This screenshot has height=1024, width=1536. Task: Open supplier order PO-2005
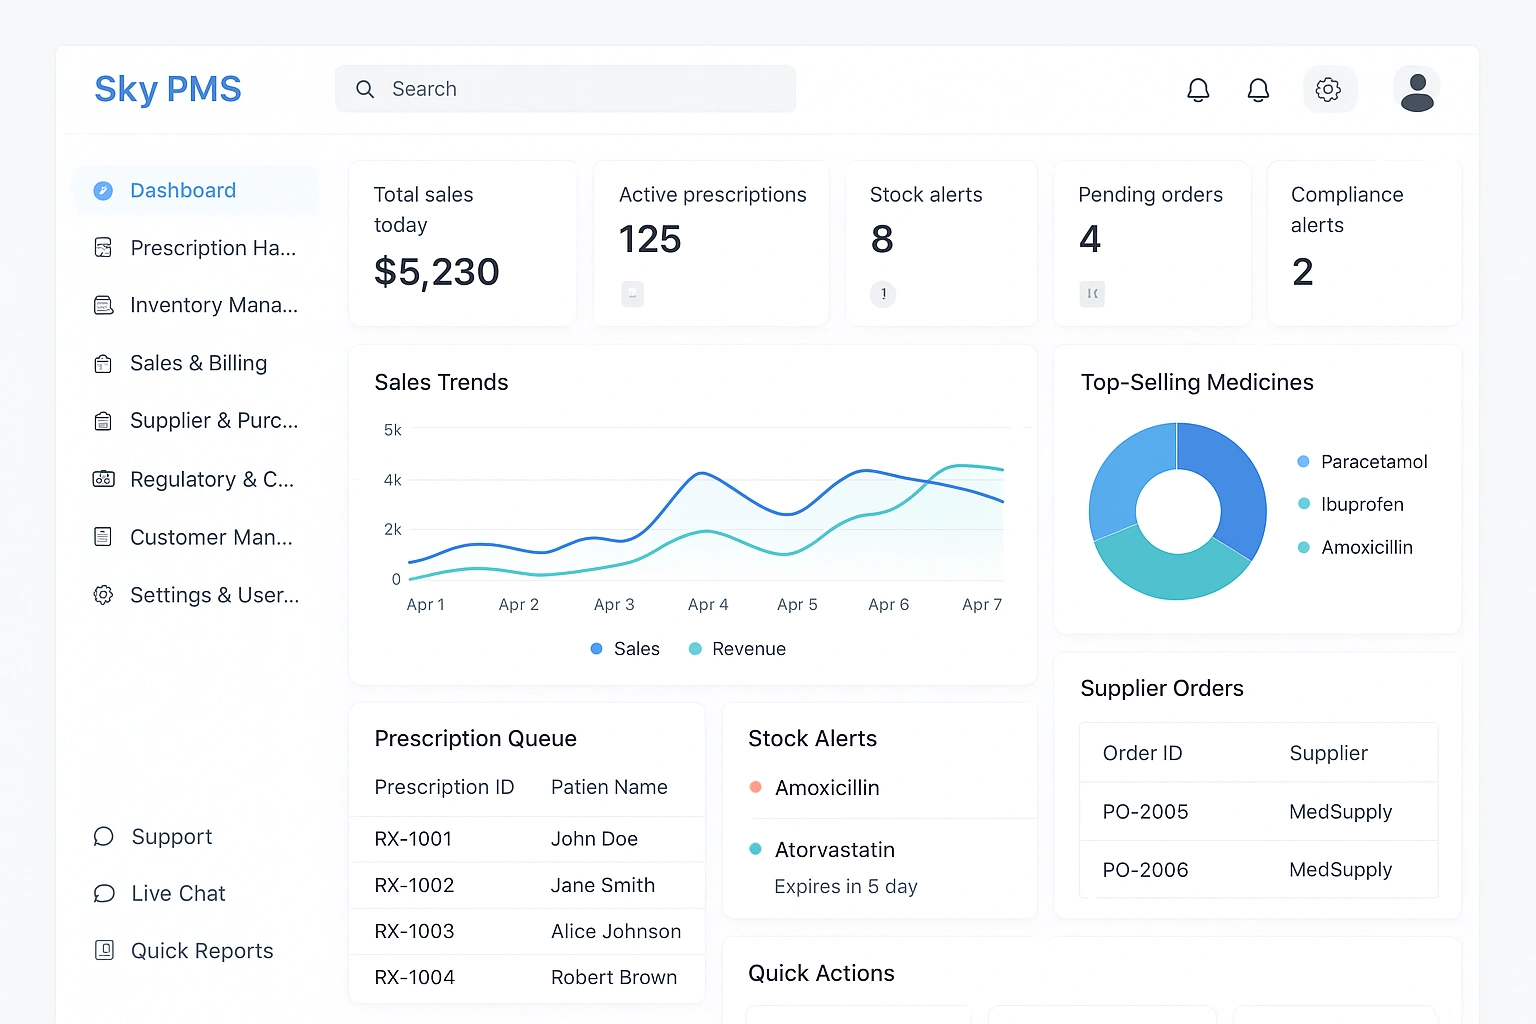tap(1146, 812)
